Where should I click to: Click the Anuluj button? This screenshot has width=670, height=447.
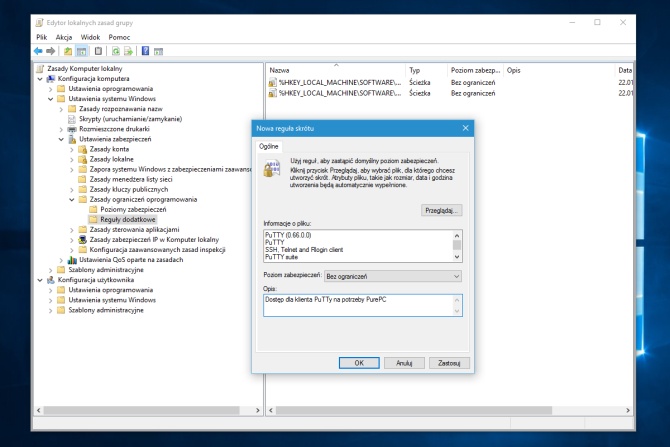click(x=404, y=363)
